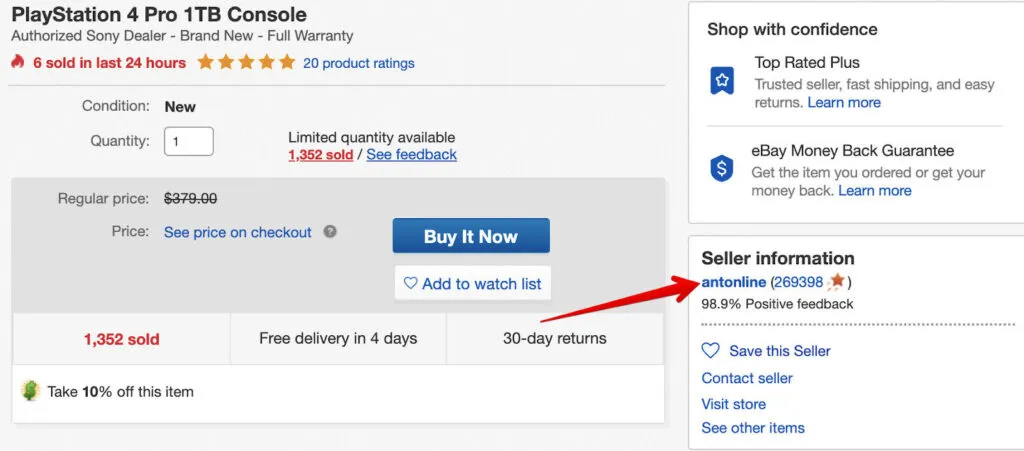Click the price help question mark icon
1024x451 pixels.
(330, 231)
